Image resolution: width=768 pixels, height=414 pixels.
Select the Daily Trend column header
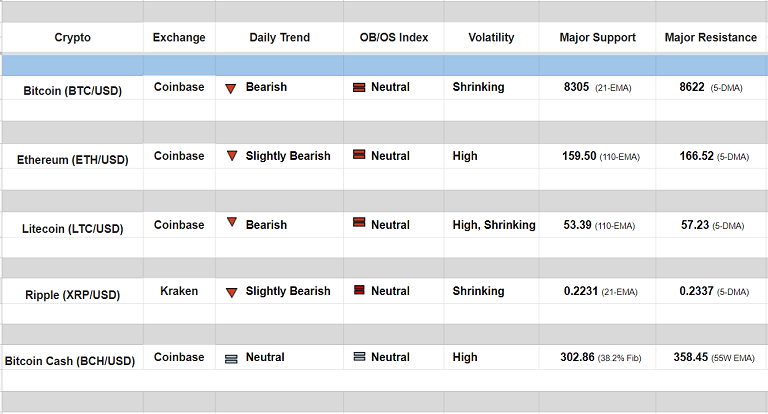279,38
